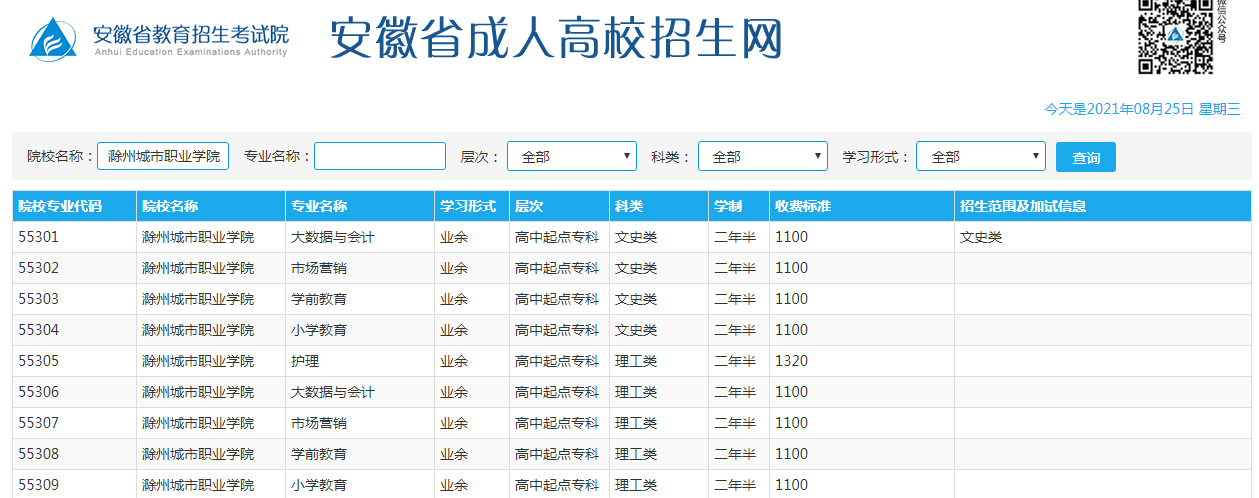Select row with code 55301
1259x498 pixels.
pos(39,238)
